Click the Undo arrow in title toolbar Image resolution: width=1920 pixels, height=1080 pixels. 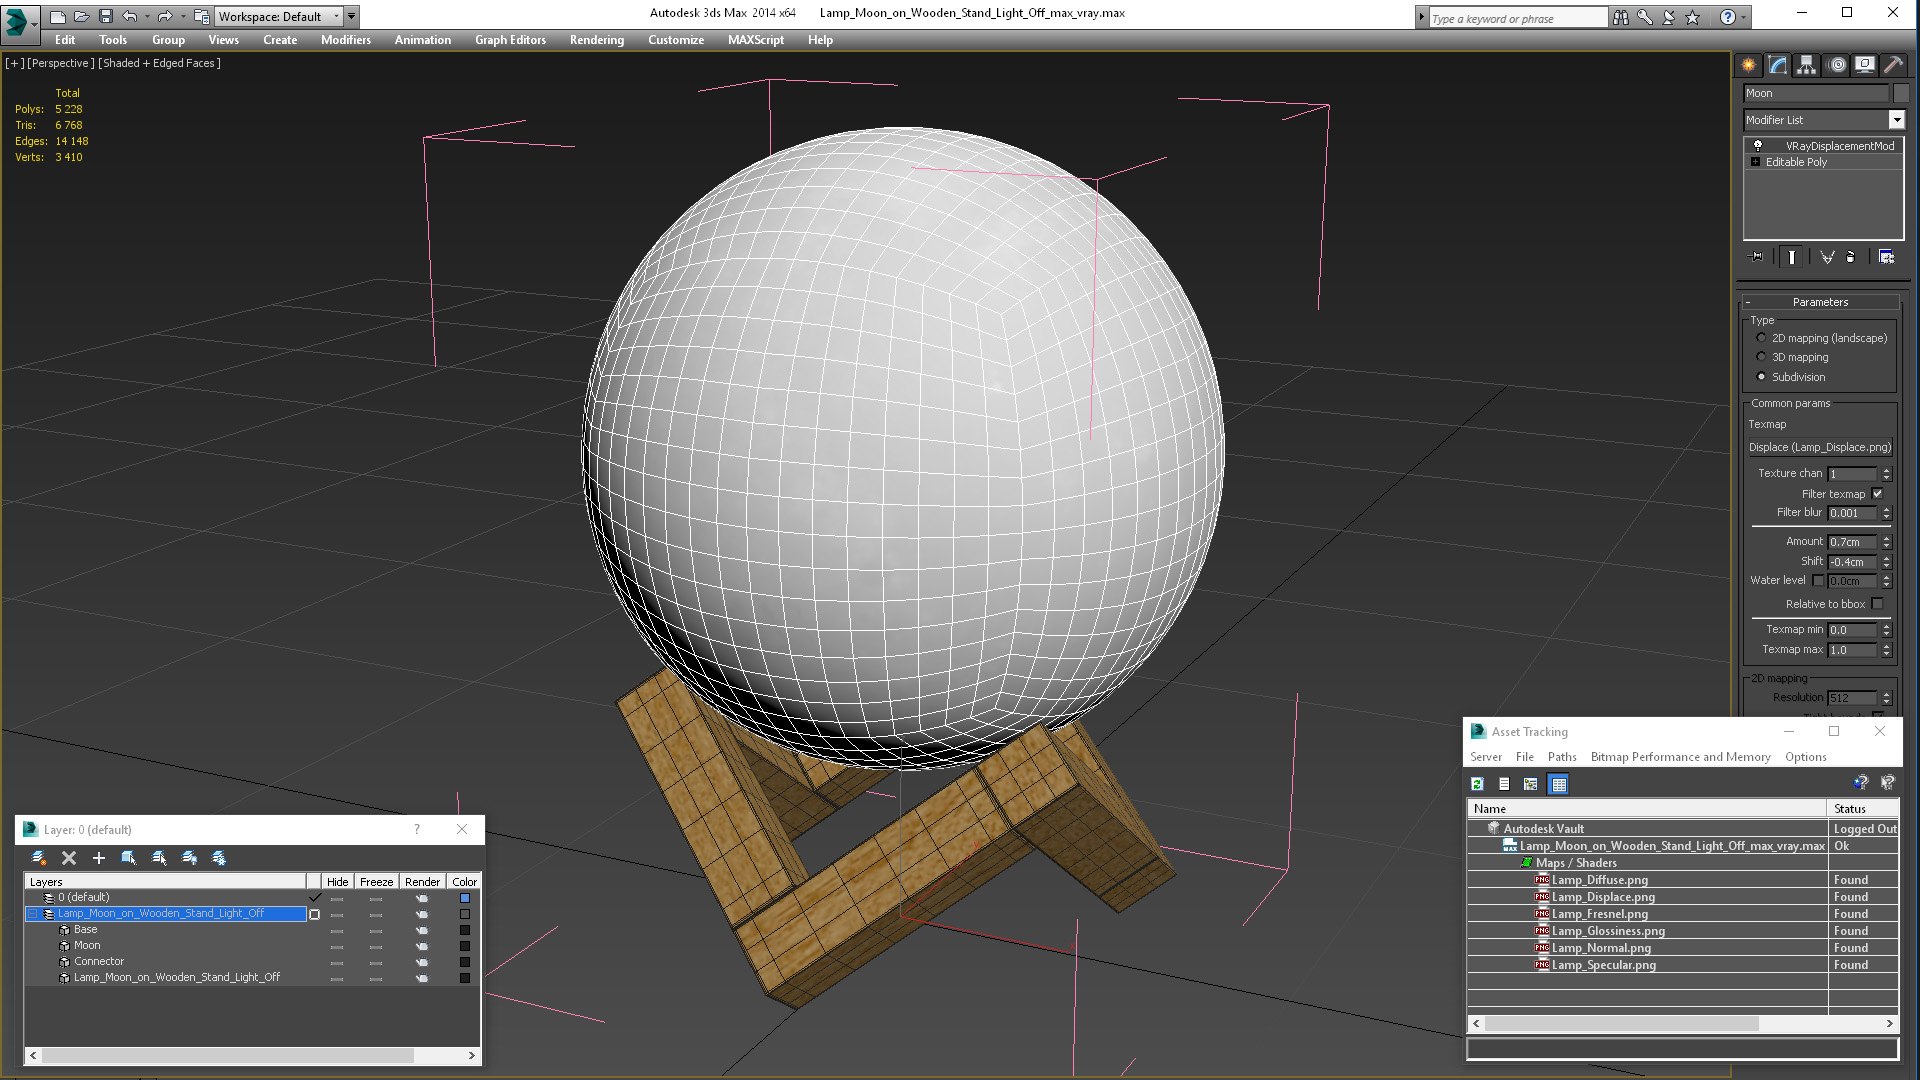[x=130, y=16]
